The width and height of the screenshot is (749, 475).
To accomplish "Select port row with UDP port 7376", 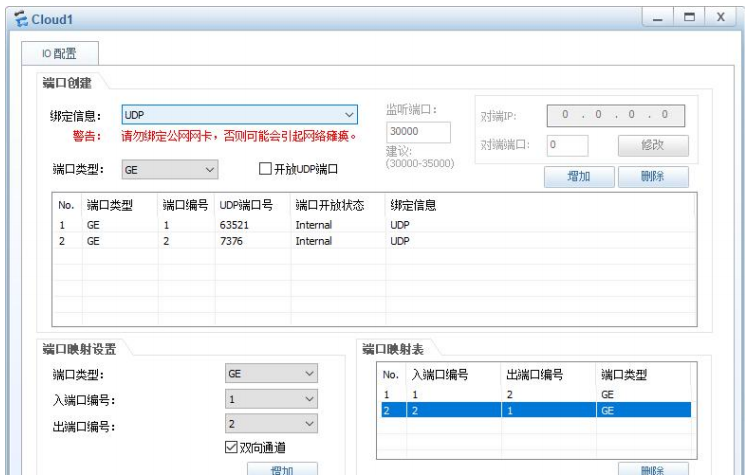I will point(374,241).
